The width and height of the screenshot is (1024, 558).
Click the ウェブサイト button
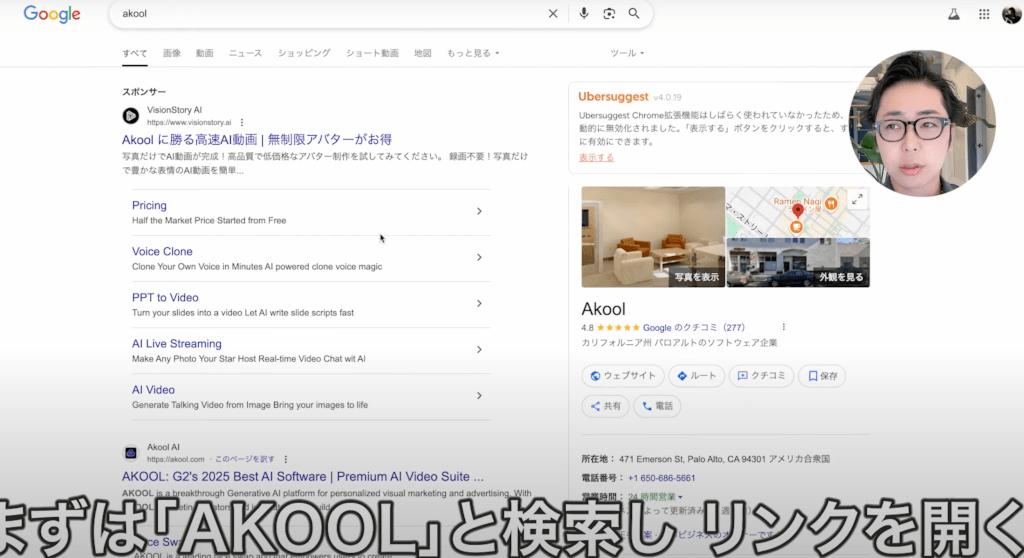click(x=622, y=376)
